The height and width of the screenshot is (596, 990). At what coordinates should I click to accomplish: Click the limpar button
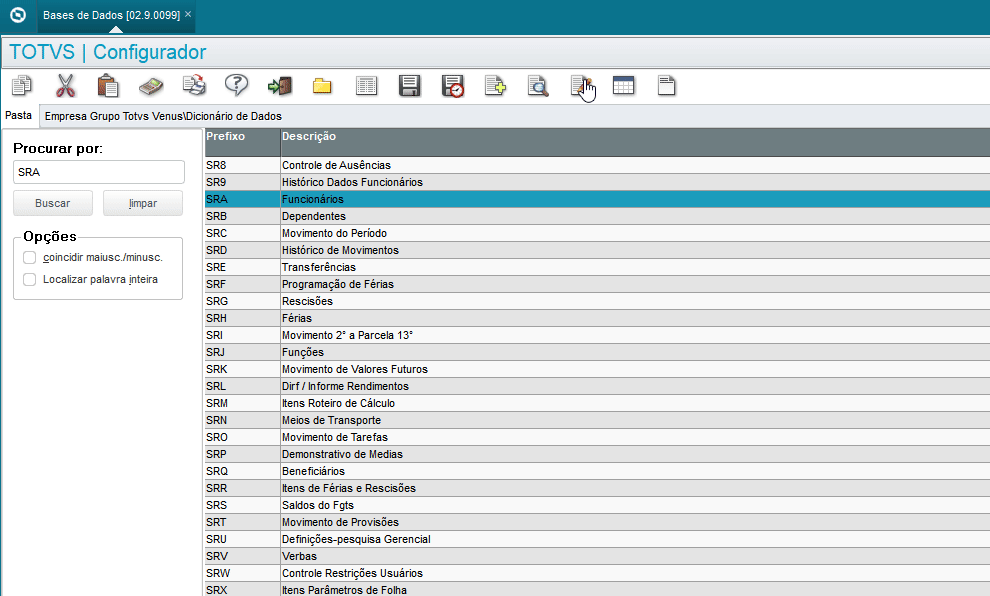pos(143,203)
